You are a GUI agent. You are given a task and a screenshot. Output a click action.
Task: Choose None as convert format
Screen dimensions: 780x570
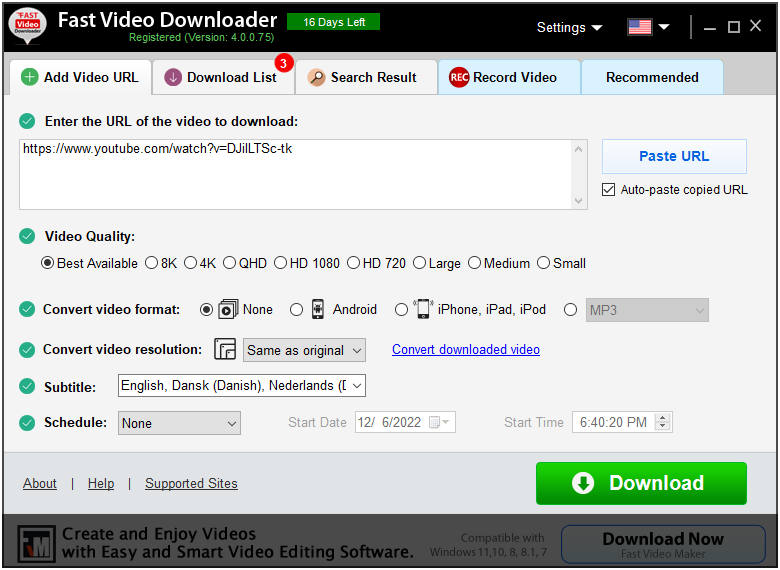[x=206, y=310]
